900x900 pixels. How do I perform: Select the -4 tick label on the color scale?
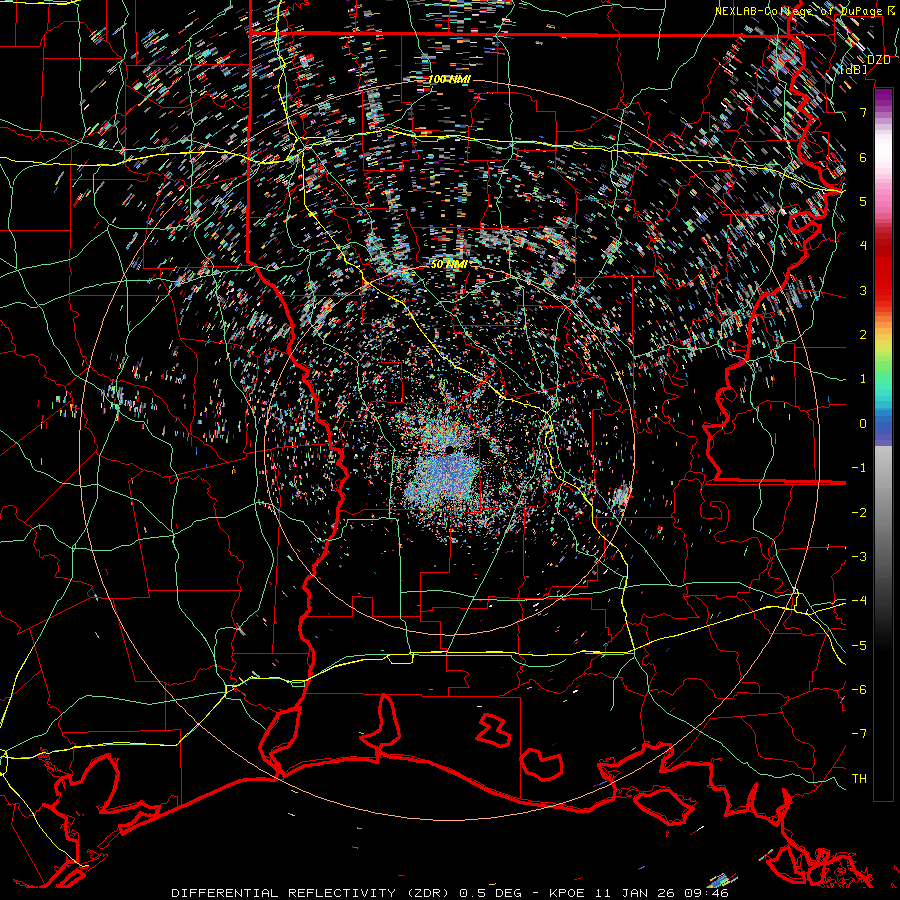pos(859,601)
